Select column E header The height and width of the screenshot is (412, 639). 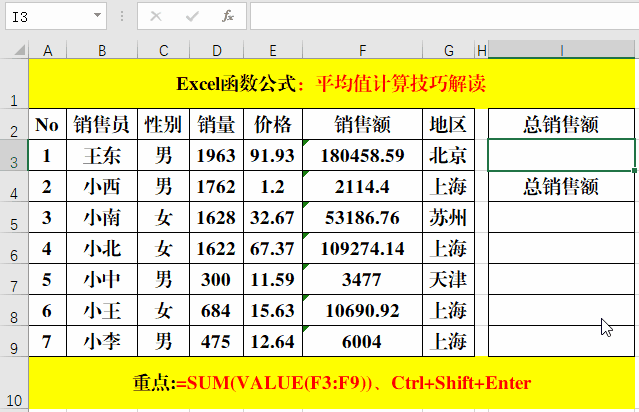coord(273,51)
